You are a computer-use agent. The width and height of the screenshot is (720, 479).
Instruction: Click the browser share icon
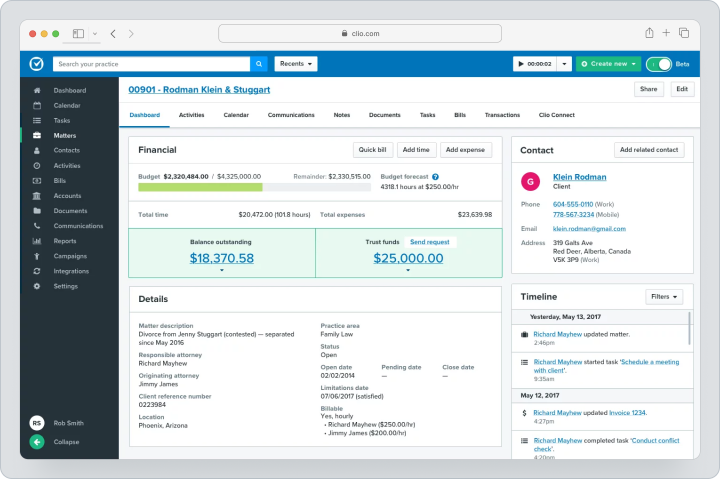coord(649,33)
